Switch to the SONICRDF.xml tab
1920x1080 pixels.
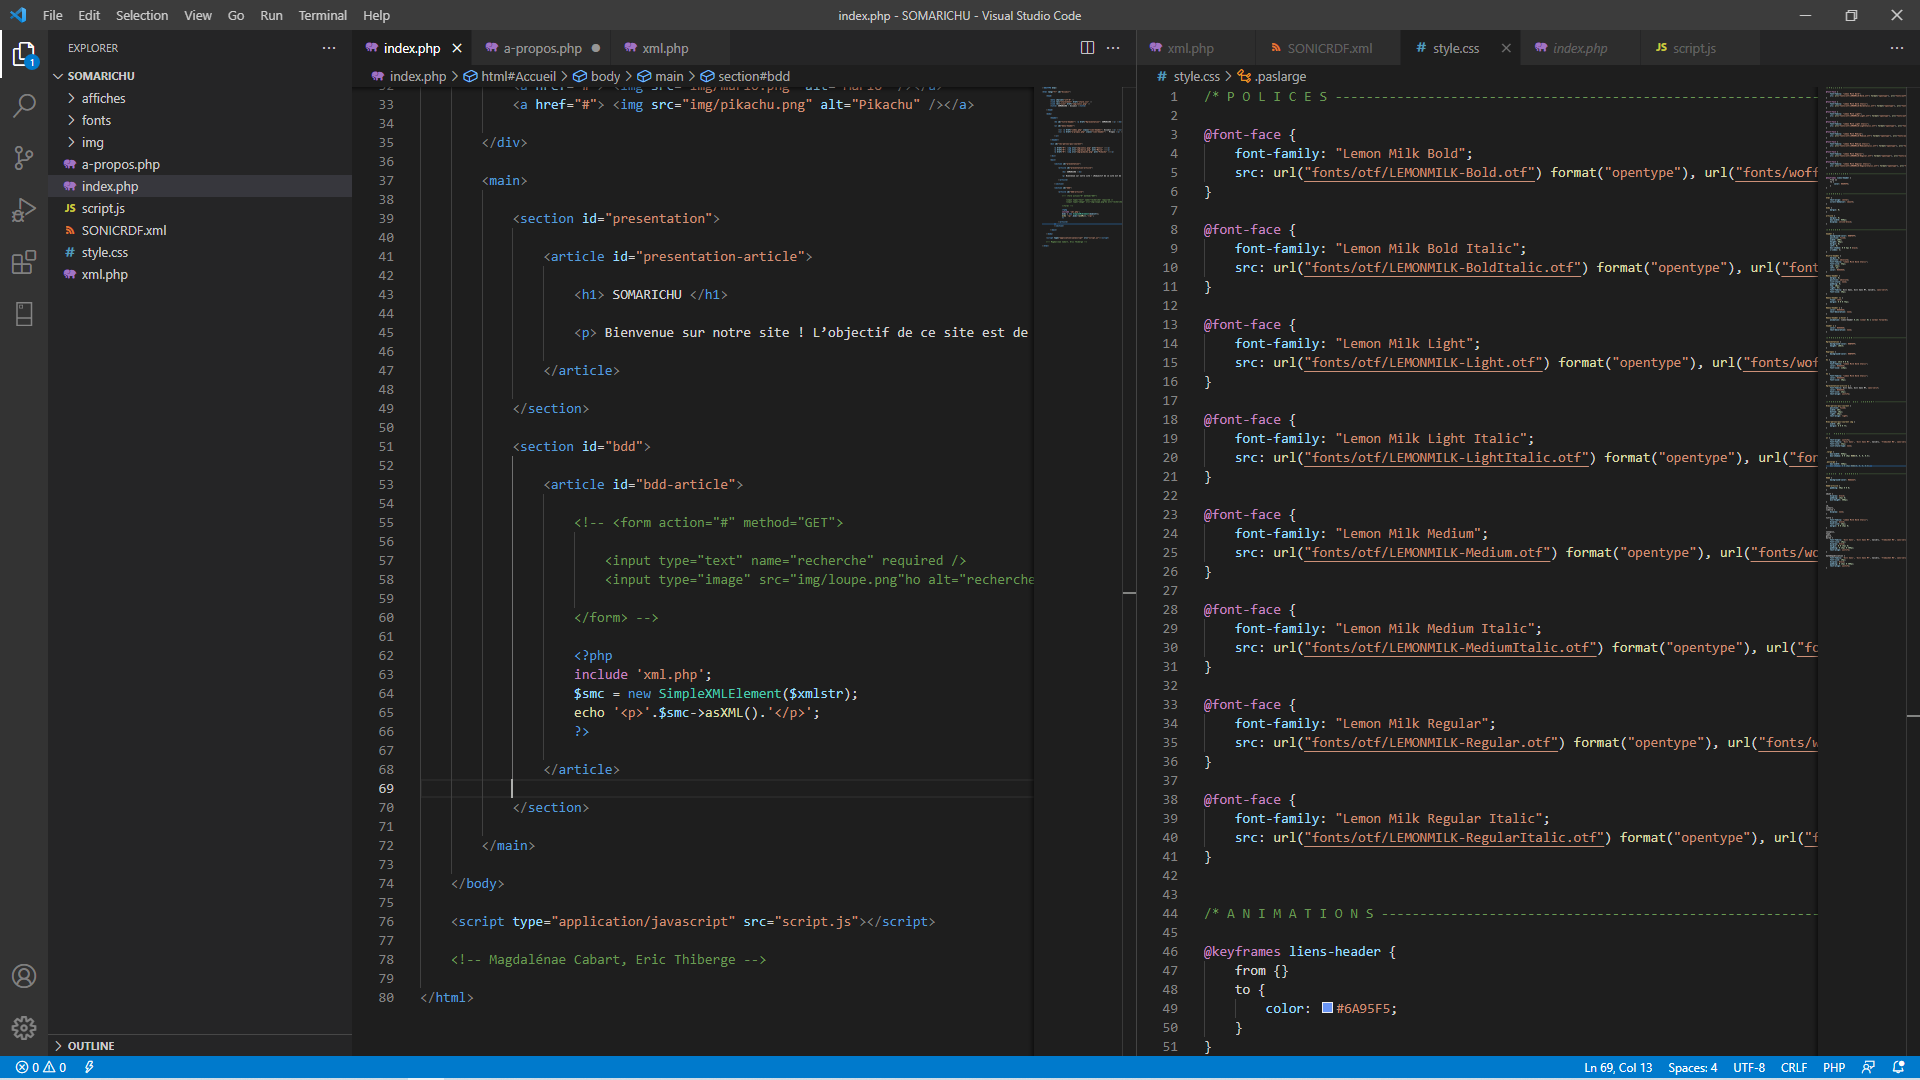coord(1329,48)
